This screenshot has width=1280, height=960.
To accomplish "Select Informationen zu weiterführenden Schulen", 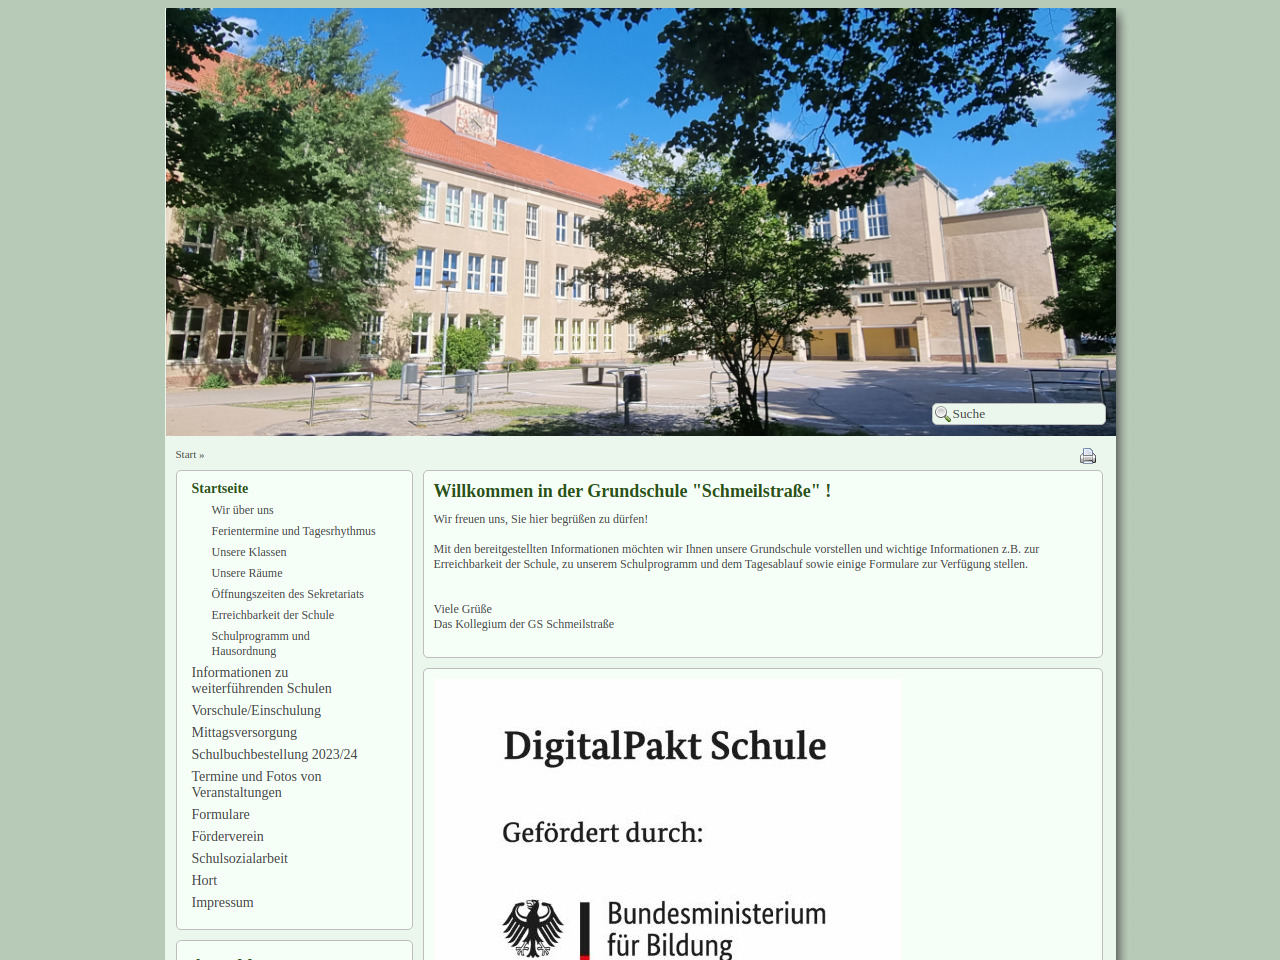I will click(261, 680).
